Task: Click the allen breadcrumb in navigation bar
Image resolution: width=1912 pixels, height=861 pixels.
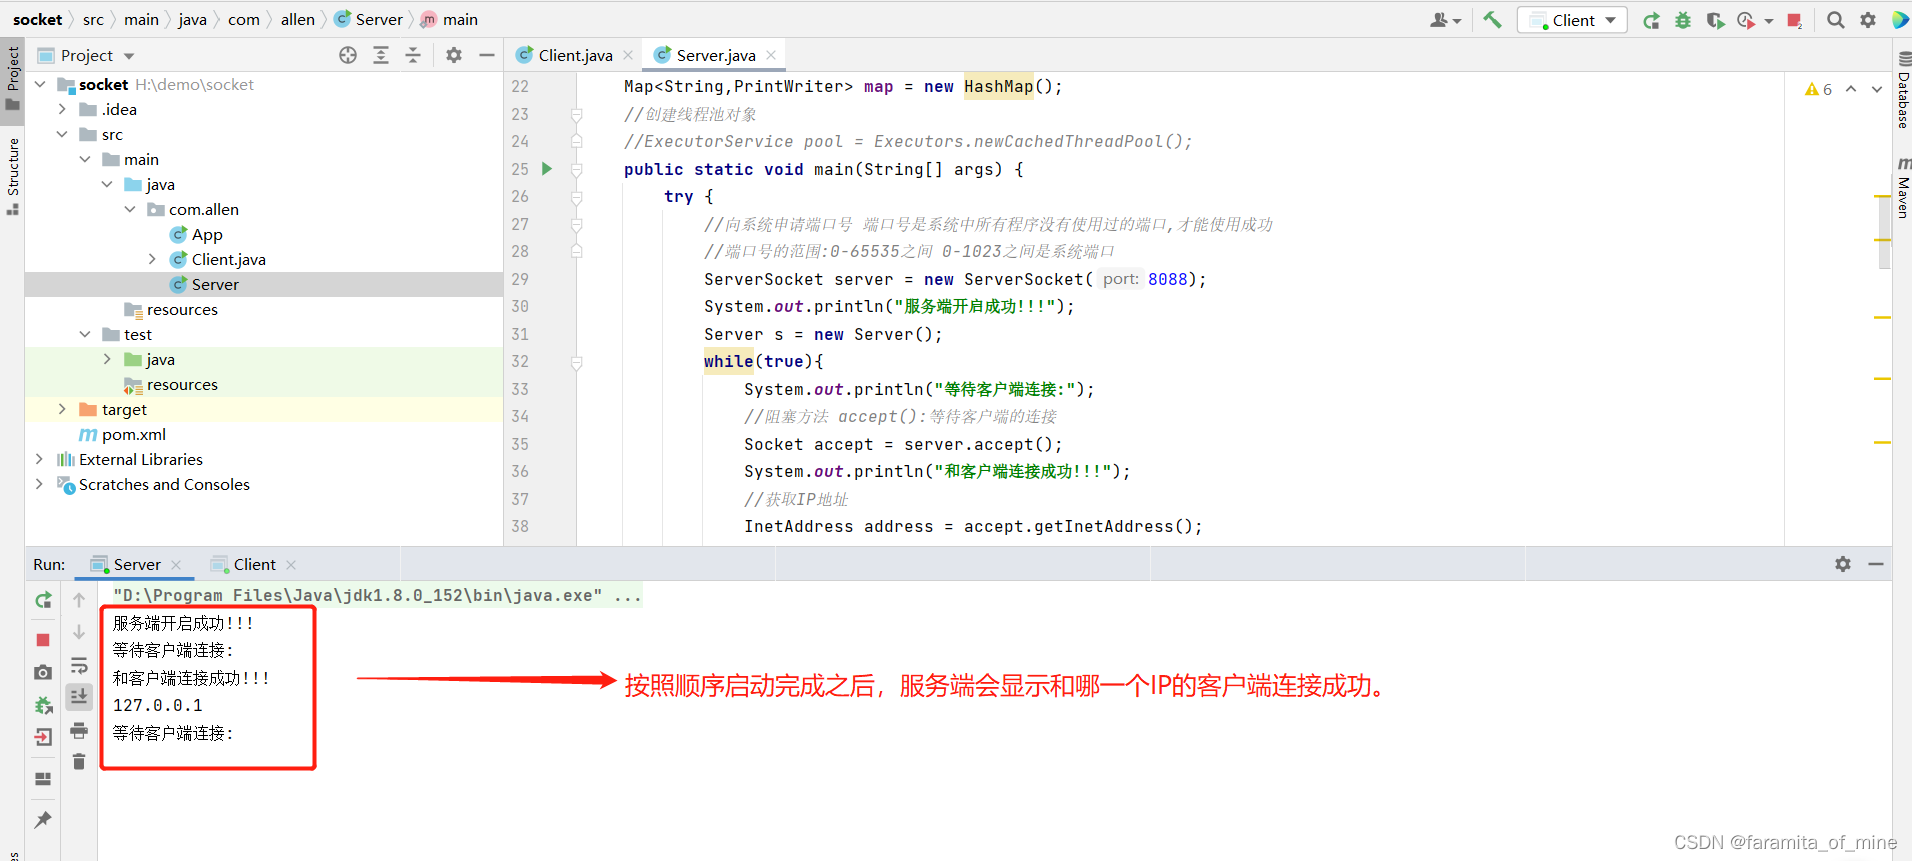Action: 297,20
